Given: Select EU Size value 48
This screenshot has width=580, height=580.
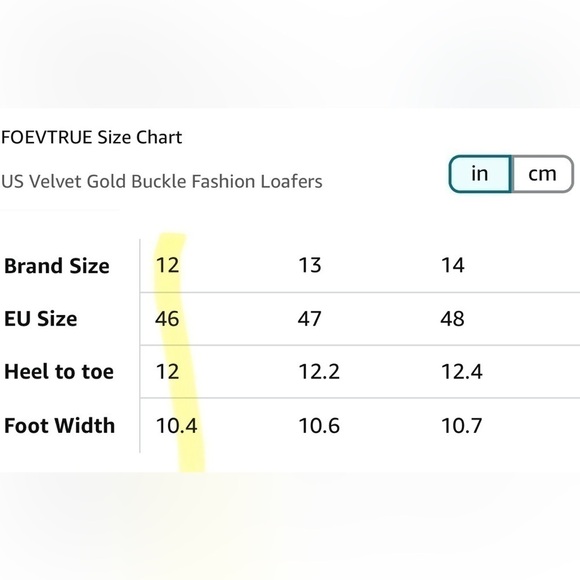Looking at the screenshot, I should coord(452,319).
